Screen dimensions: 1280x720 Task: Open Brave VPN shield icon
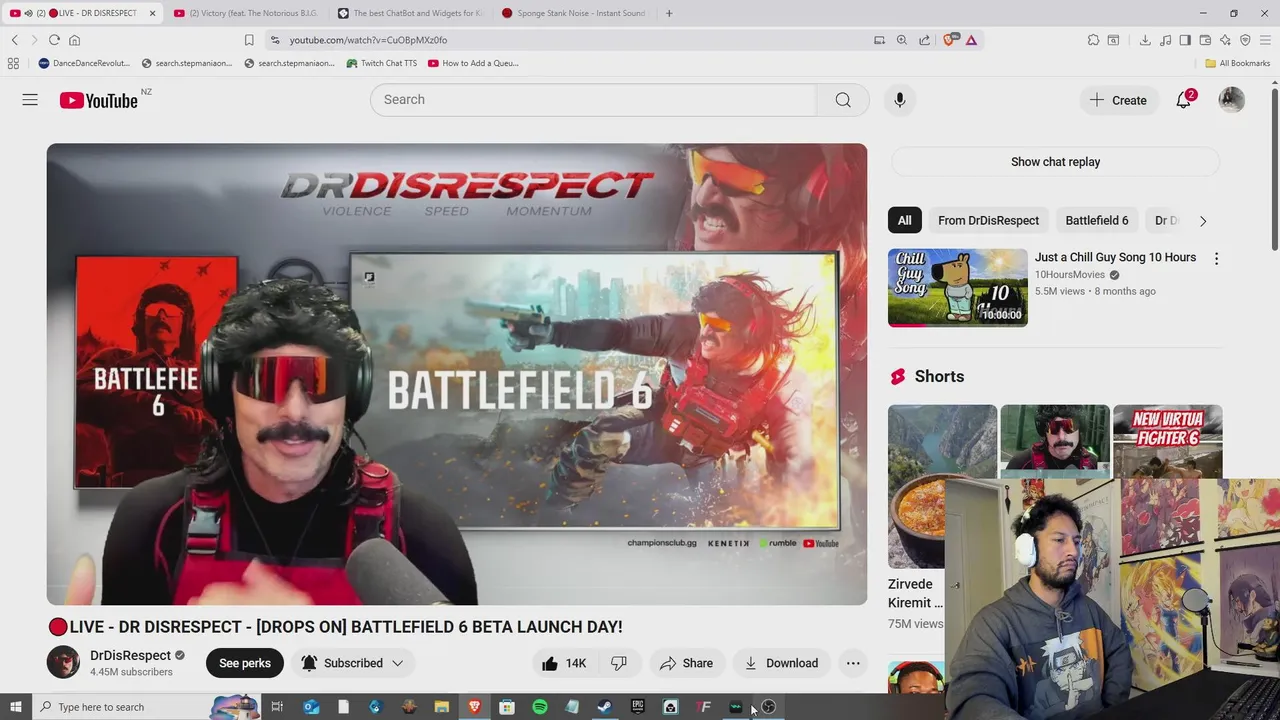(1245, 40)
